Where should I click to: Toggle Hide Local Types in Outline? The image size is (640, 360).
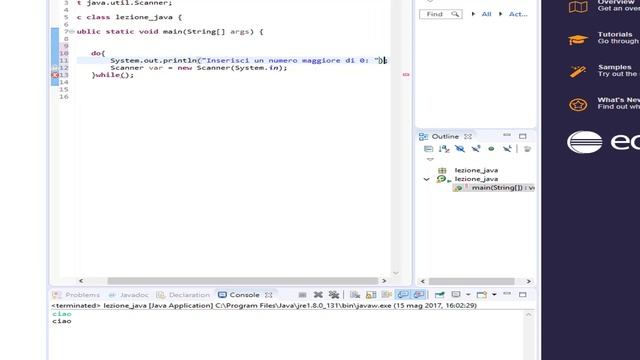pos(507,149)
